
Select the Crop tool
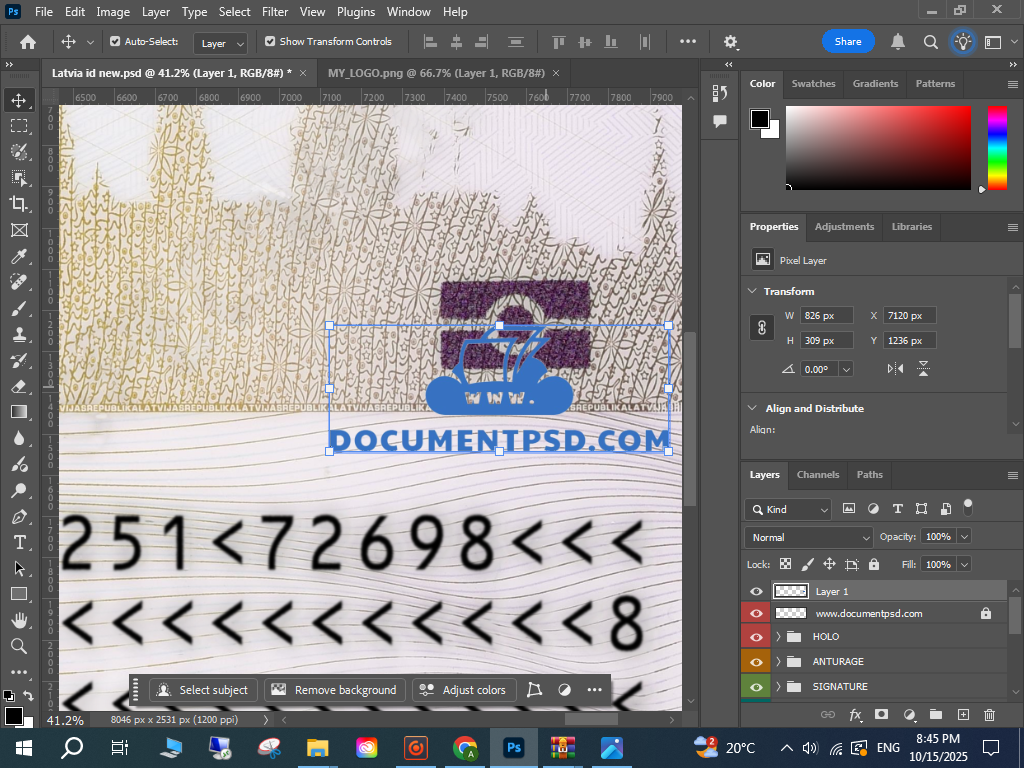(18, 204)
